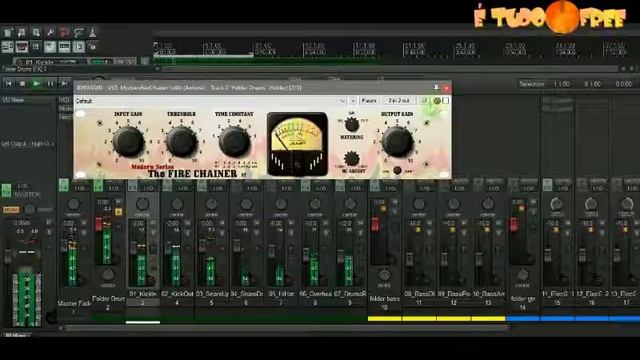Toggle the snap icon in second toolbar row

tap(78, 47)
